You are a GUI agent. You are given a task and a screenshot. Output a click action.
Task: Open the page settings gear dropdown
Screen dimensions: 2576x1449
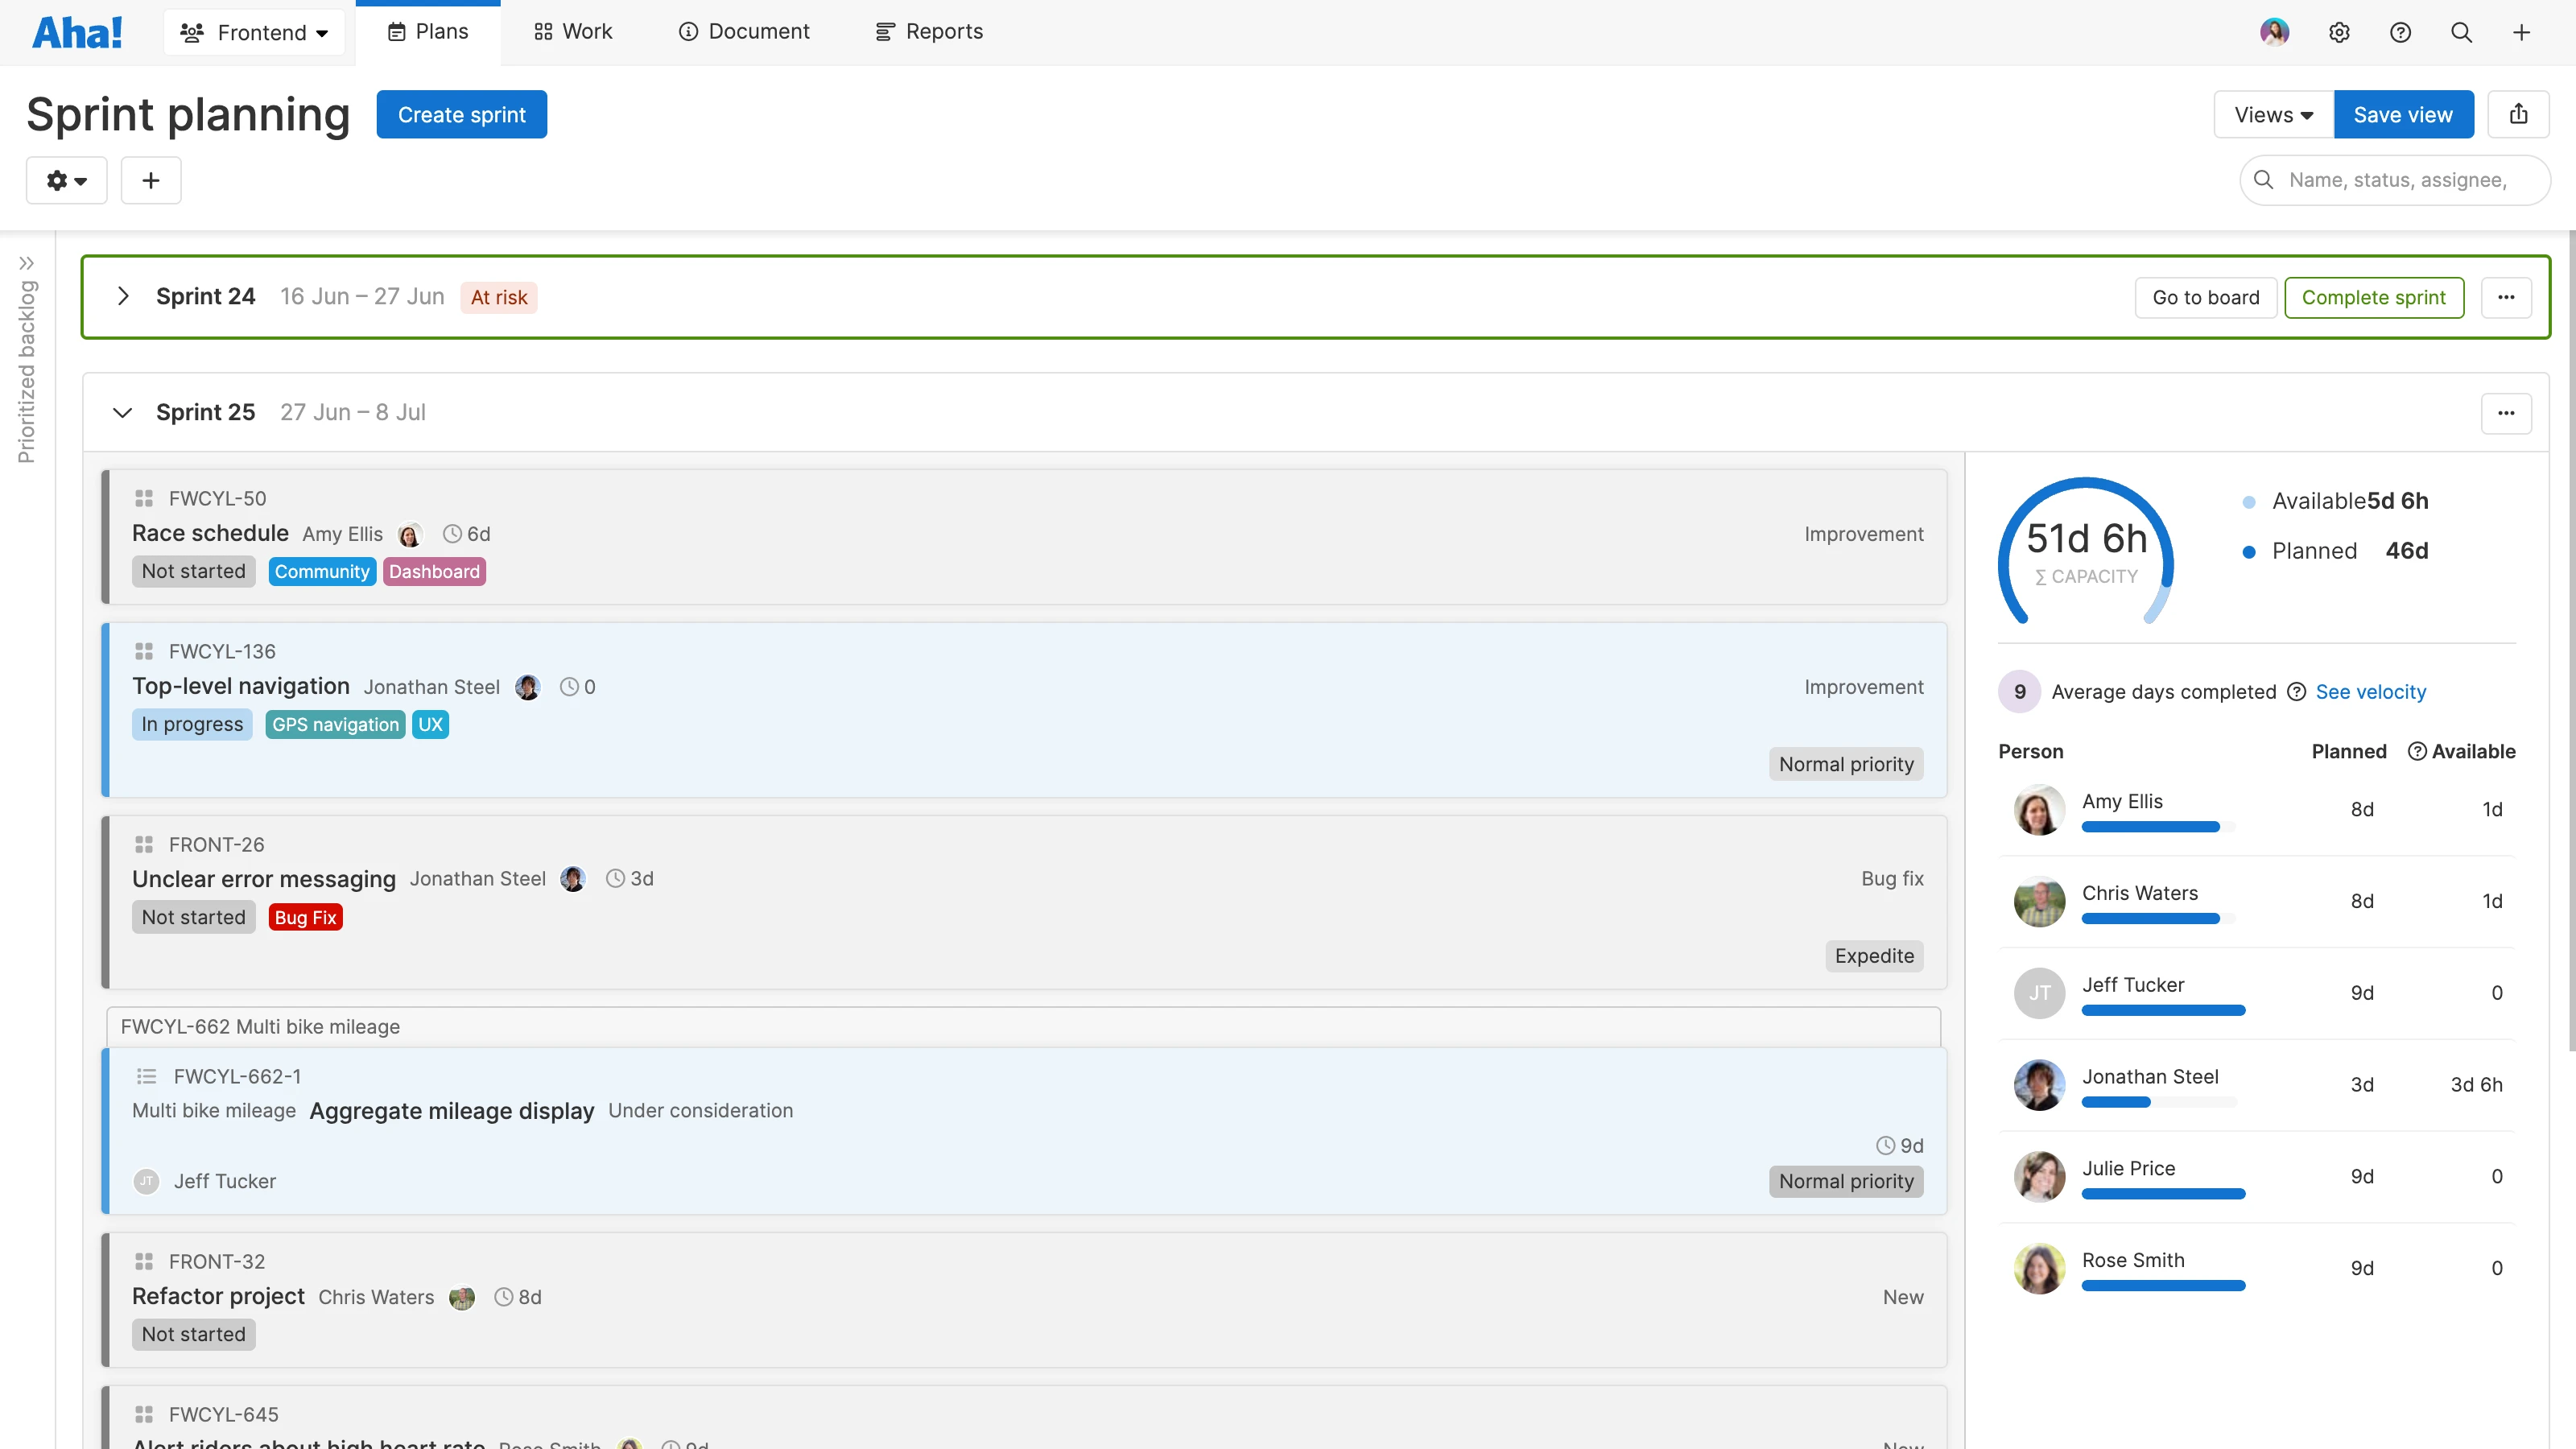(66, 180)
